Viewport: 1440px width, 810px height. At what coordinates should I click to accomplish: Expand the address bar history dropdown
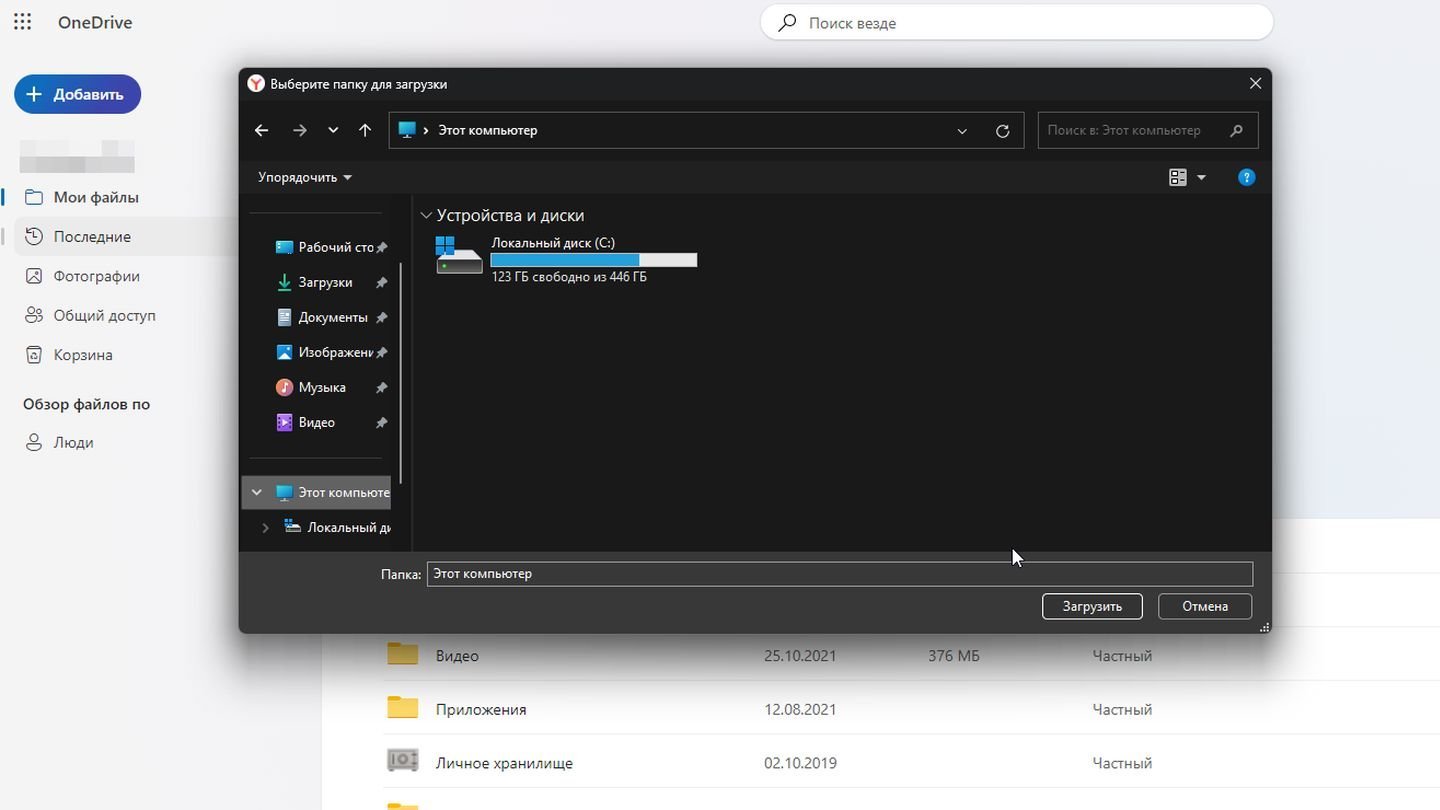pyautogui.click(x=962, y=131)
